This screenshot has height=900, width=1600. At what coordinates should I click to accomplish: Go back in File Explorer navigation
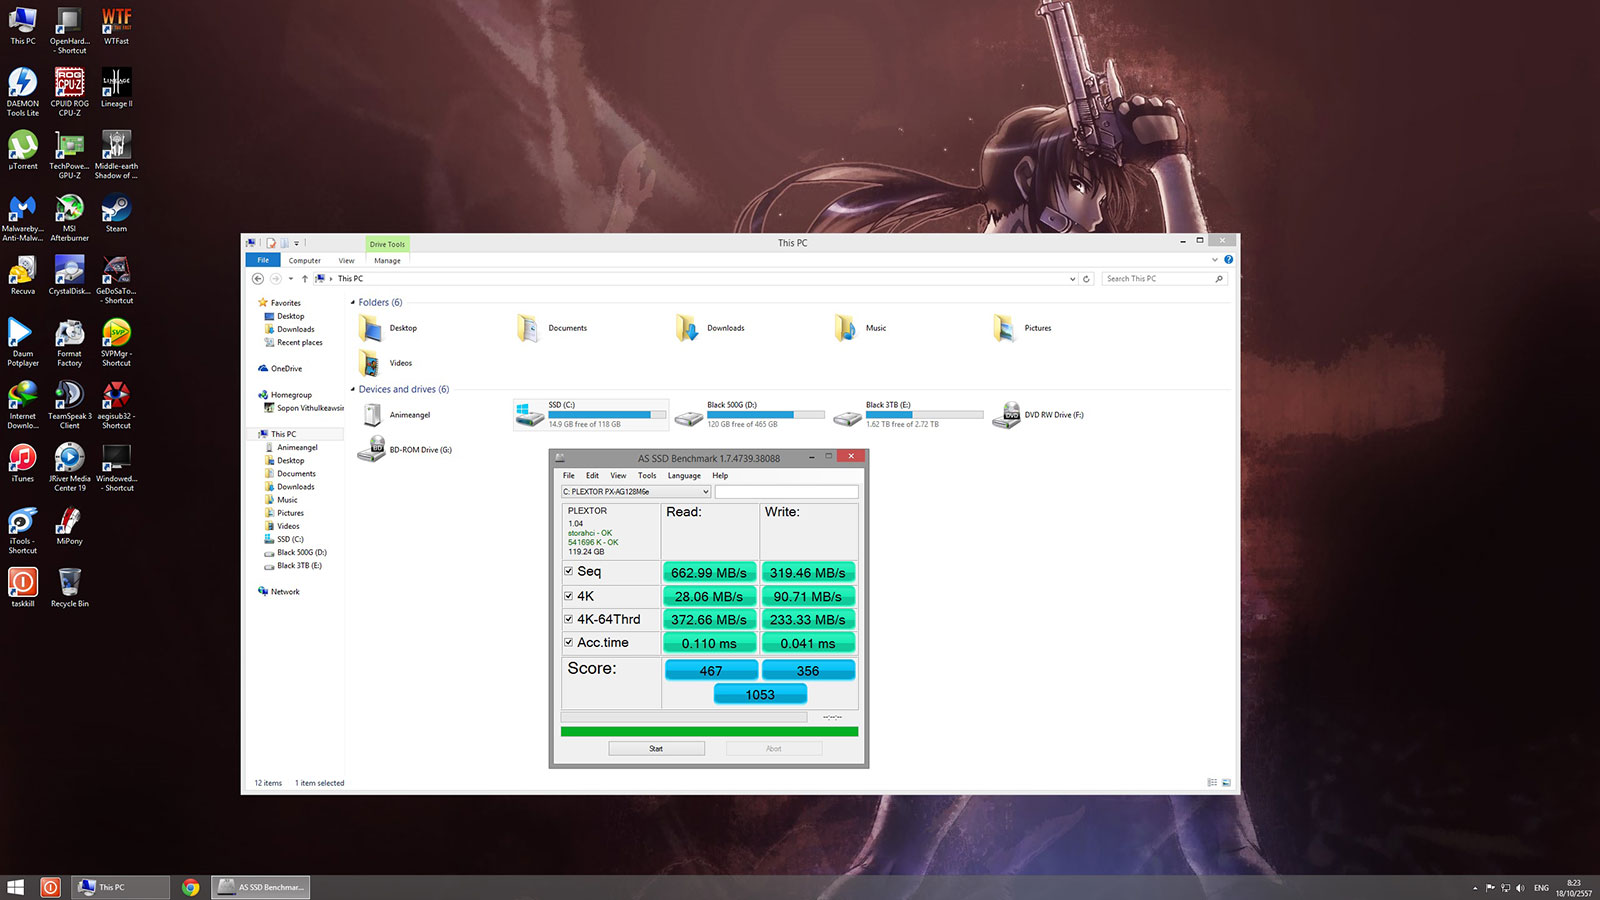(258, 279)
